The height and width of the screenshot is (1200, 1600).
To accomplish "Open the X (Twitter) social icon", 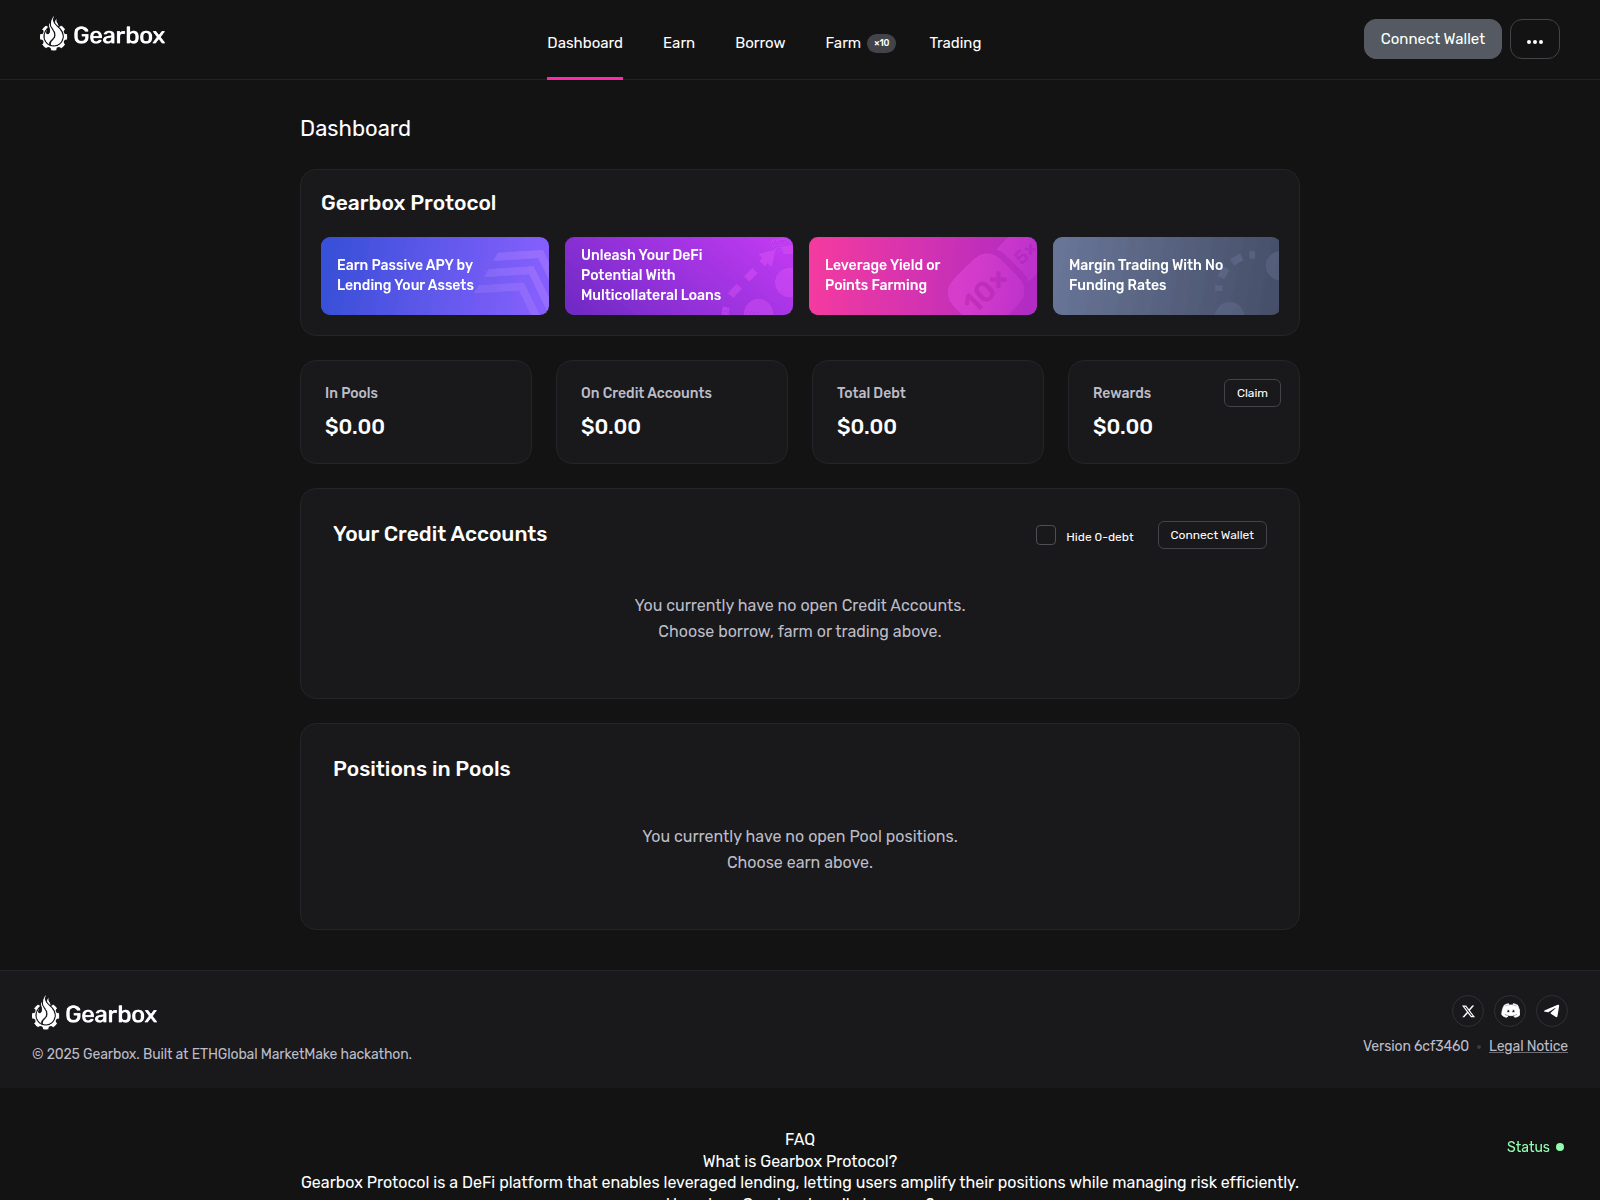I will [1468, 1011].
